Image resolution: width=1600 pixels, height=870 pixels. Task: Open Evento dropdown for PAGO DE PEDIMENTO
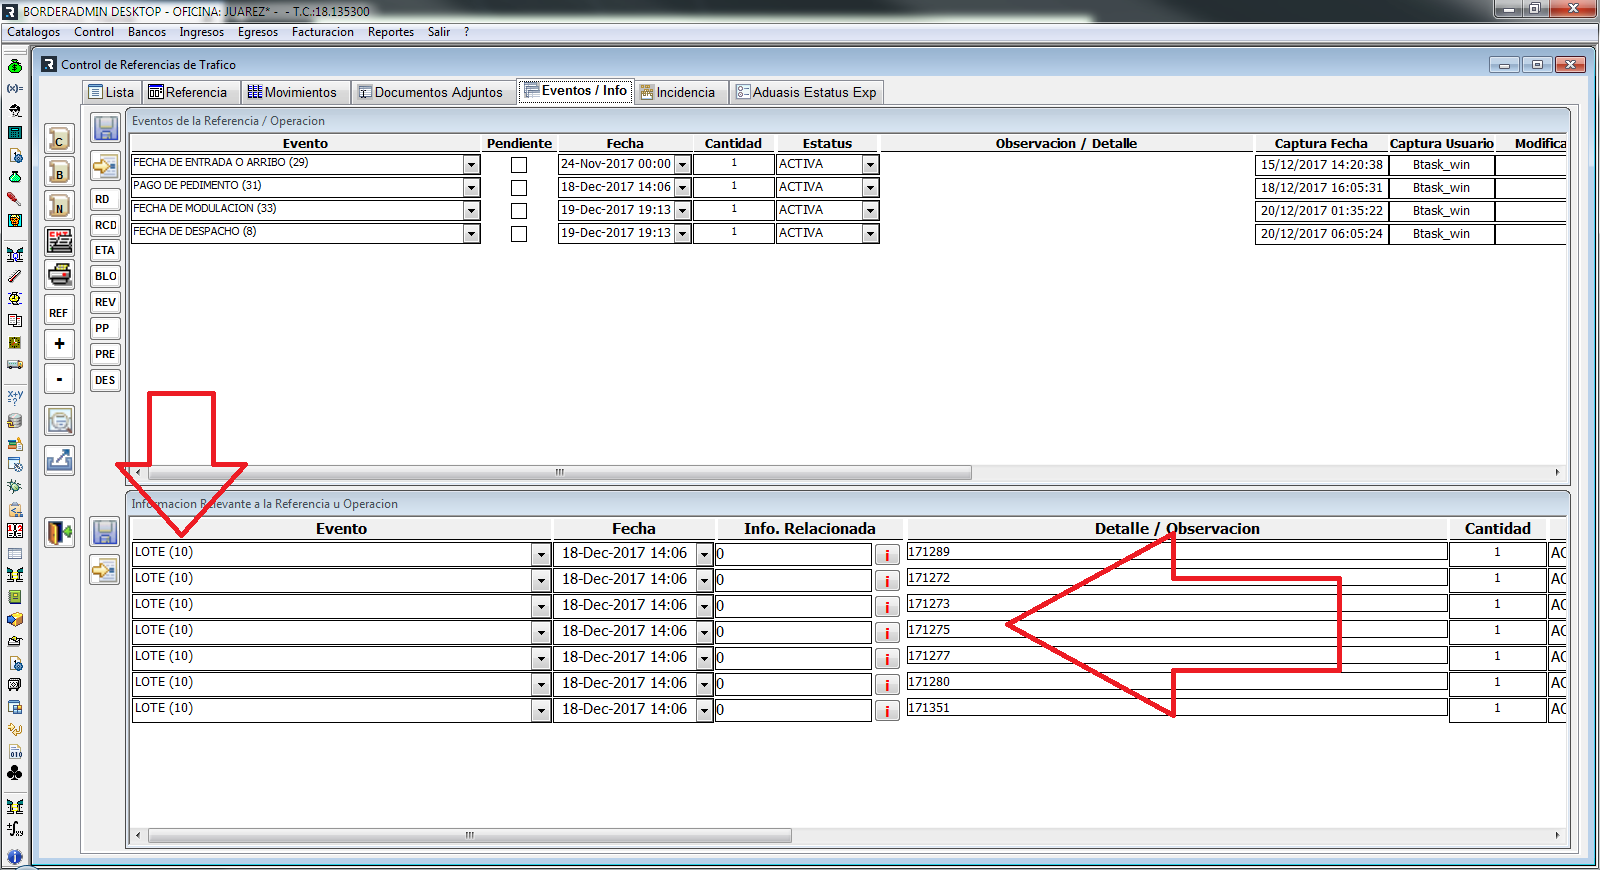pos(471,188)
